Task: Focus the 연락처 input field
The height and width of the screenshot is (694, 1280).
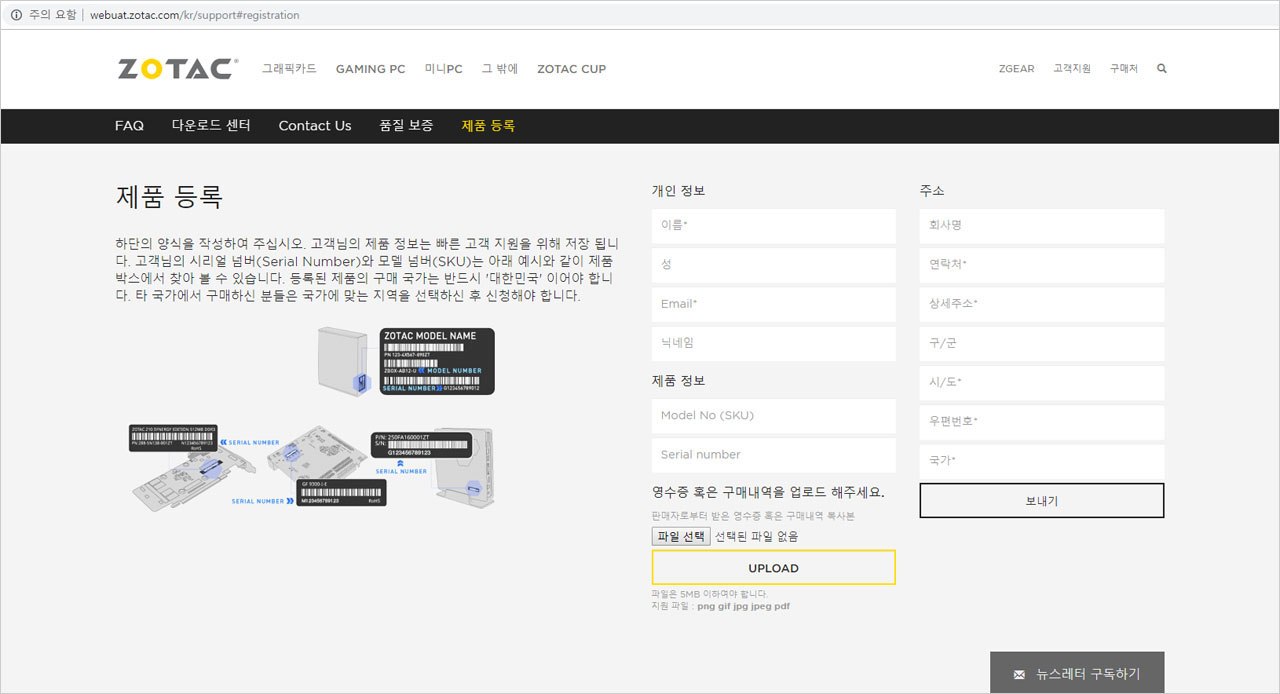Action: click(x=1042, y=265)
